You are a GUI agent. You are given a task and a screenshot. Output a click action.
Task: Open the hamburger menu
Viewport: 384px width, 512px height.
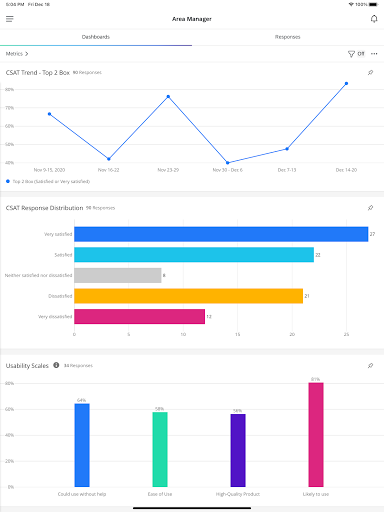coord(10,19)
